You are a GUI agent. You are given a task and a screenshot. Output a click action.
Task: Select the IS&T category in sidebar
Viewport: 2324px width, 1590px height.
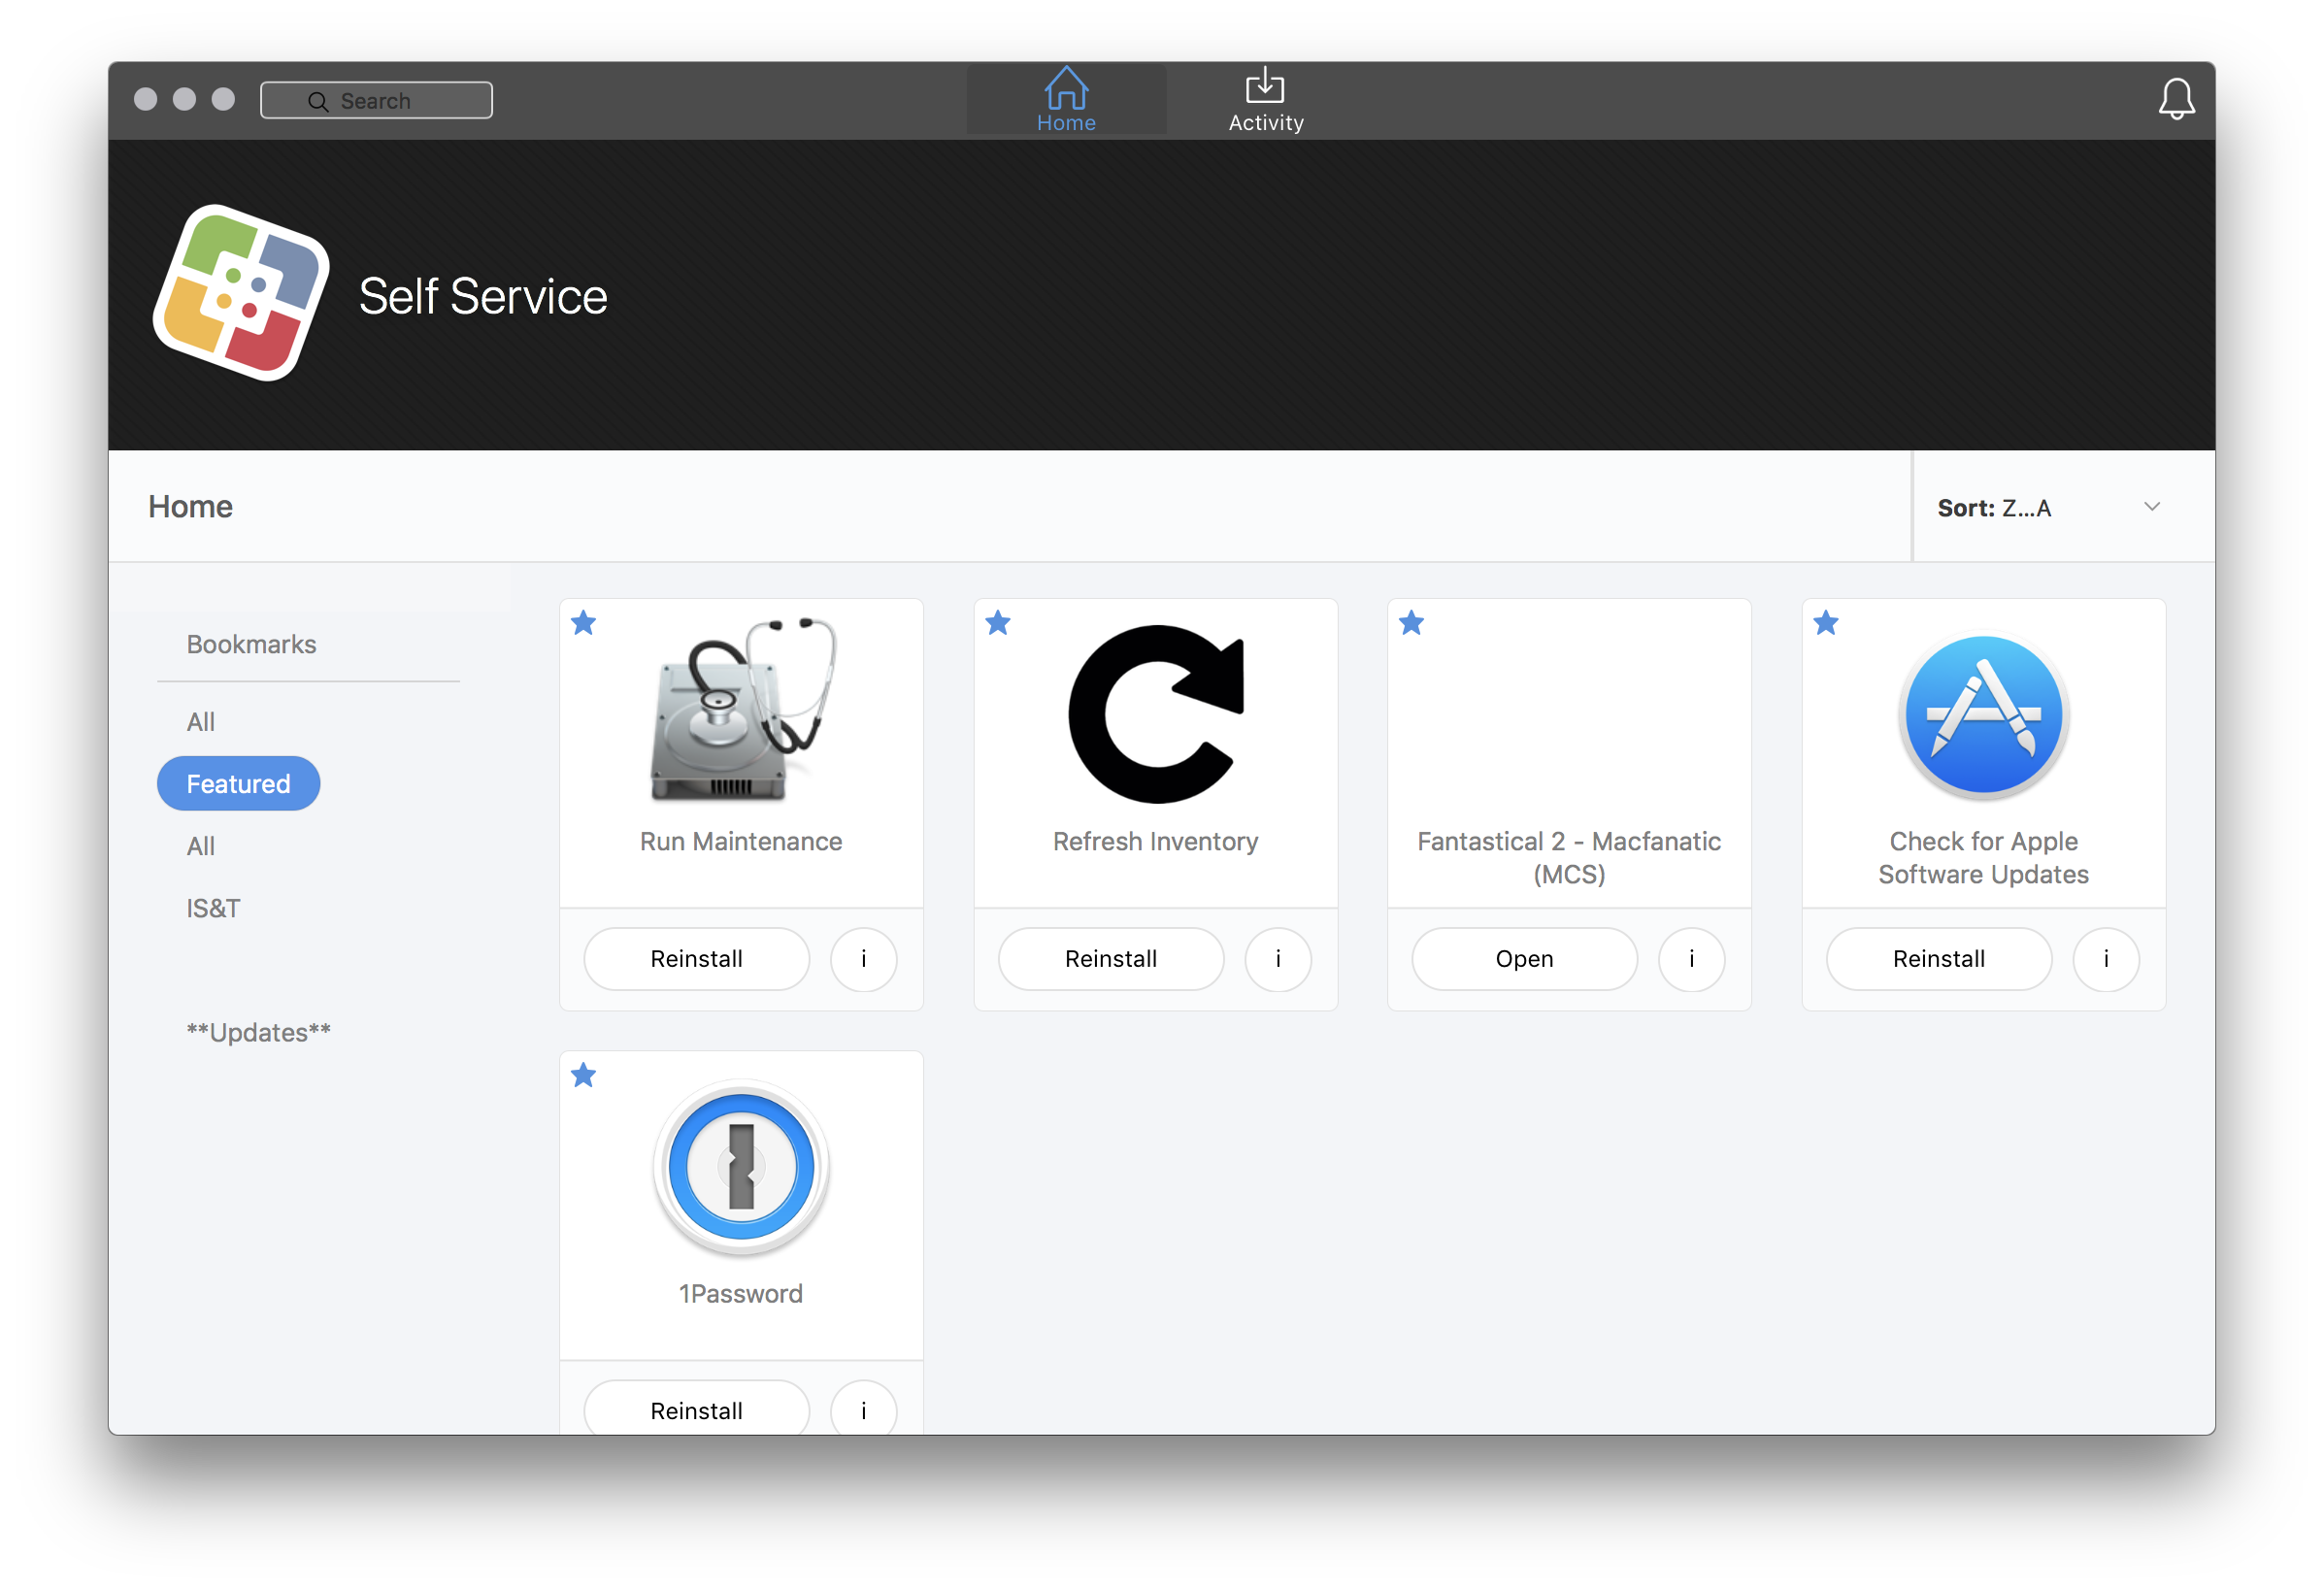[213, 908]
